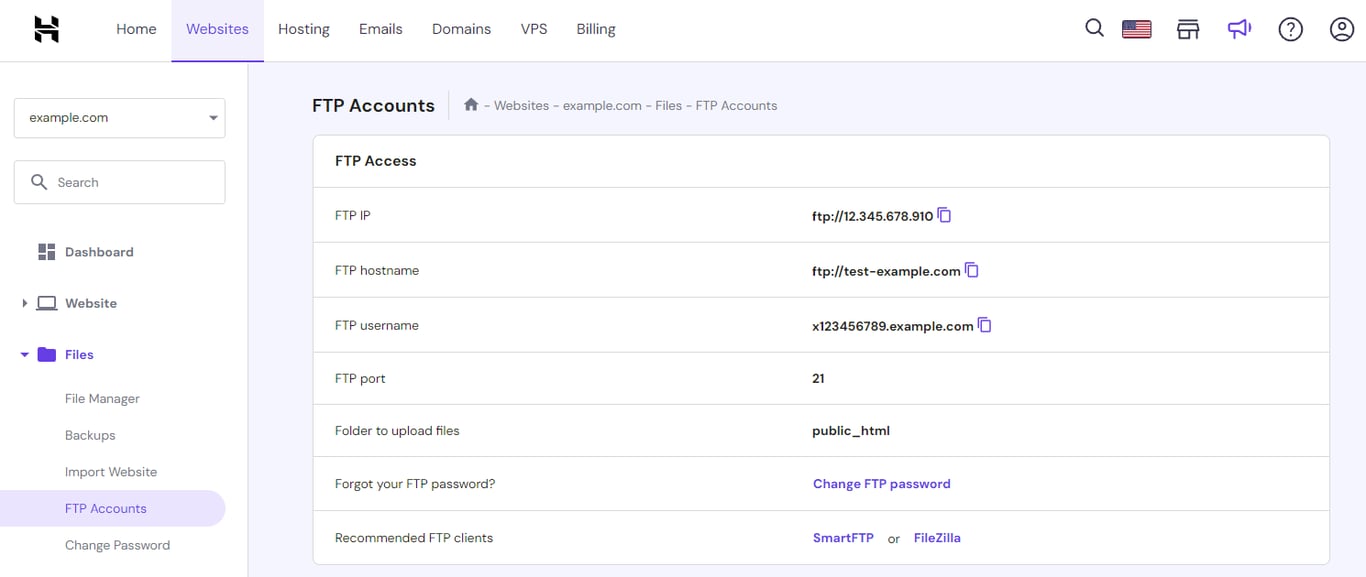Open help via the question mark icon
Image resolution: width=1366 pixels, height=577 pixels.
pyautogui.click(x=1290, y=29)
